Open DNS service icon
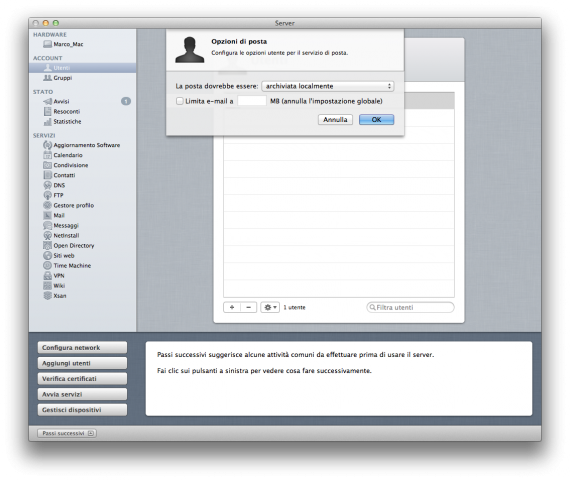The image size is (570, 481). [47, 185]
